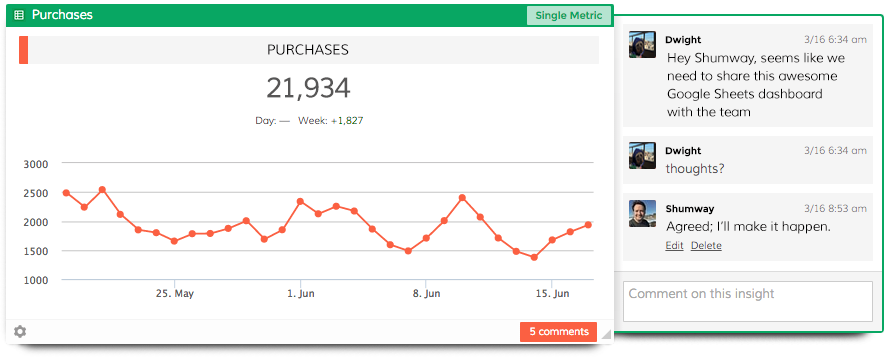Open the 5 comments button
Image resolution: width=892 pixels, height=362 pixels.
[x=559, y=331]
